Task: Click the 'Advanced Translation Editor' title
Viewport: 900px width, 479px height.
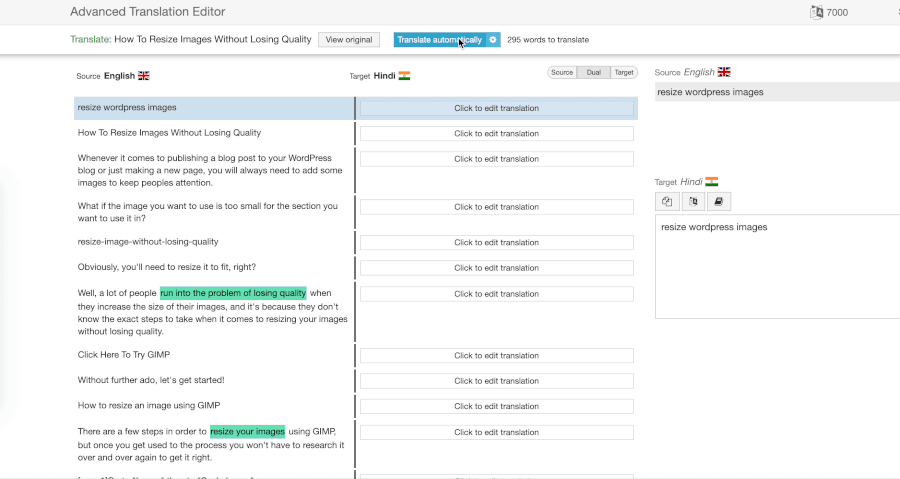Action: [148, 11]
